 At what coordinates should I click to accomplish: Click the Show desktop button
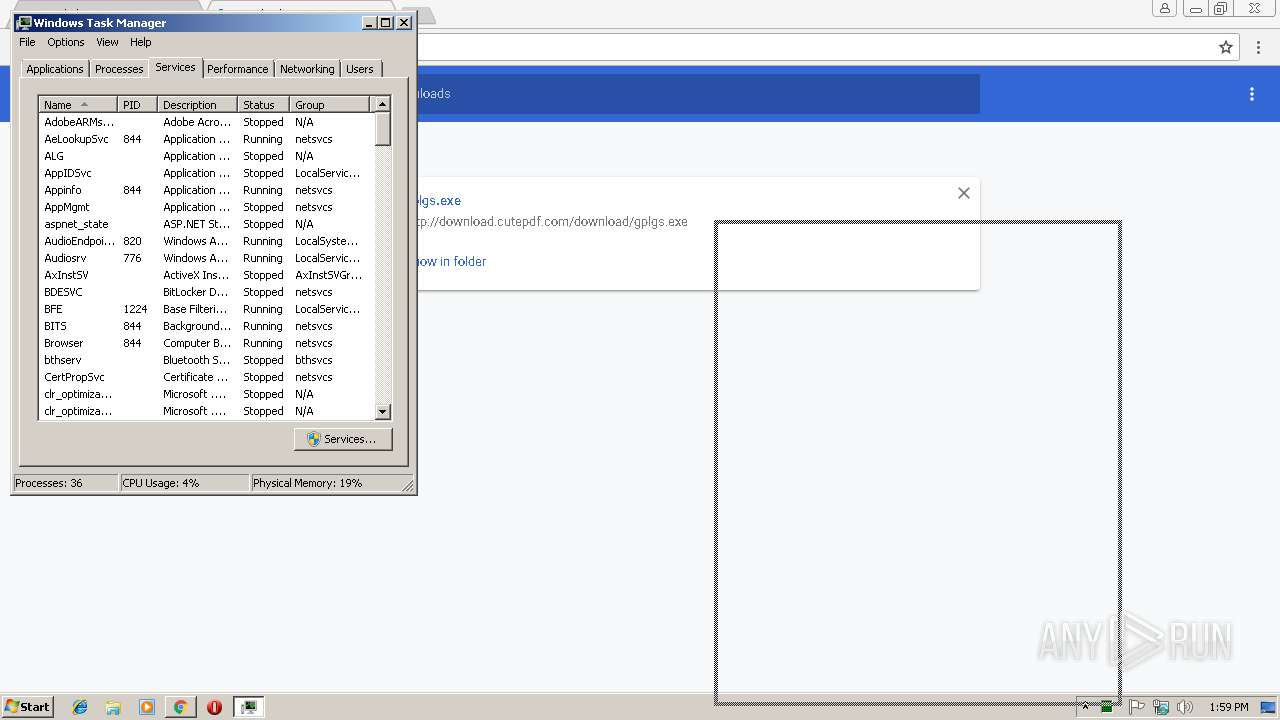(1269, 707)
